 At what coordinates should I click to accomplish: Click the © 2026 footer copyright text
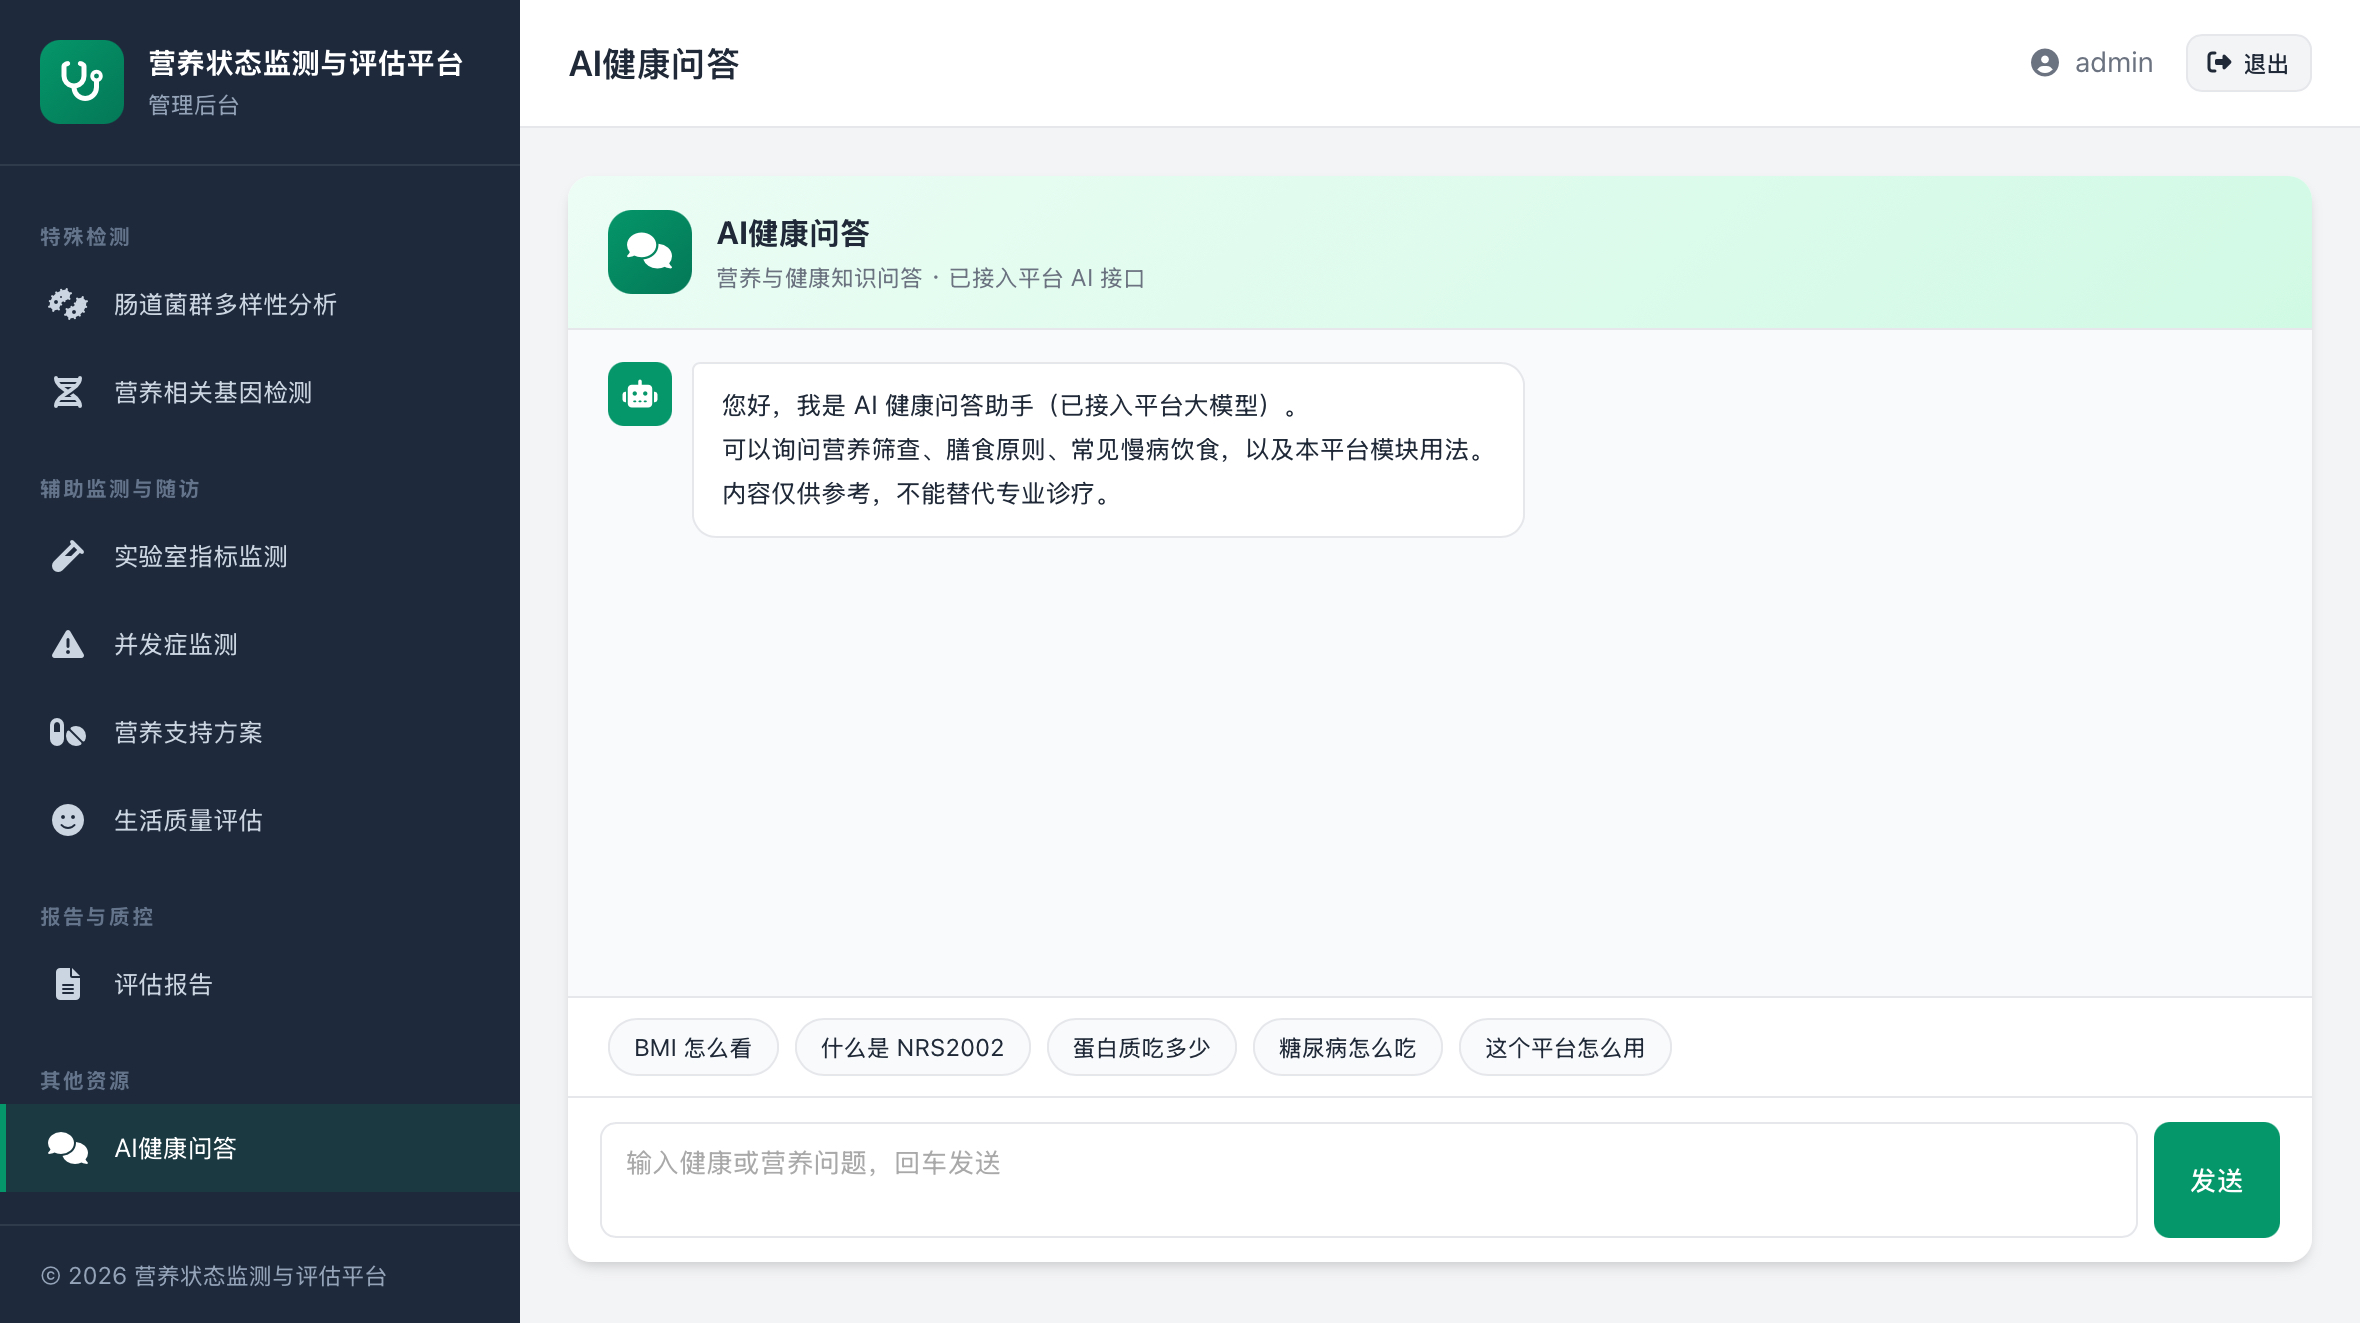click(213, 1276)
